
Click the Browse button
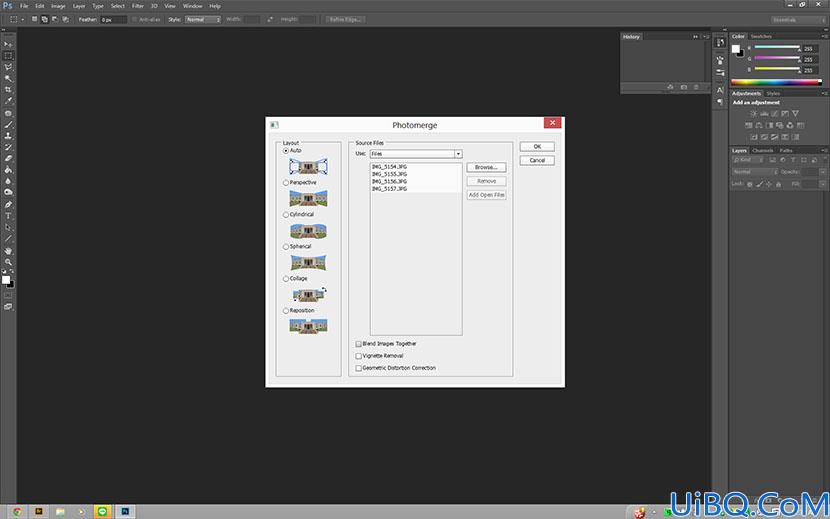[x=486, y=167]
